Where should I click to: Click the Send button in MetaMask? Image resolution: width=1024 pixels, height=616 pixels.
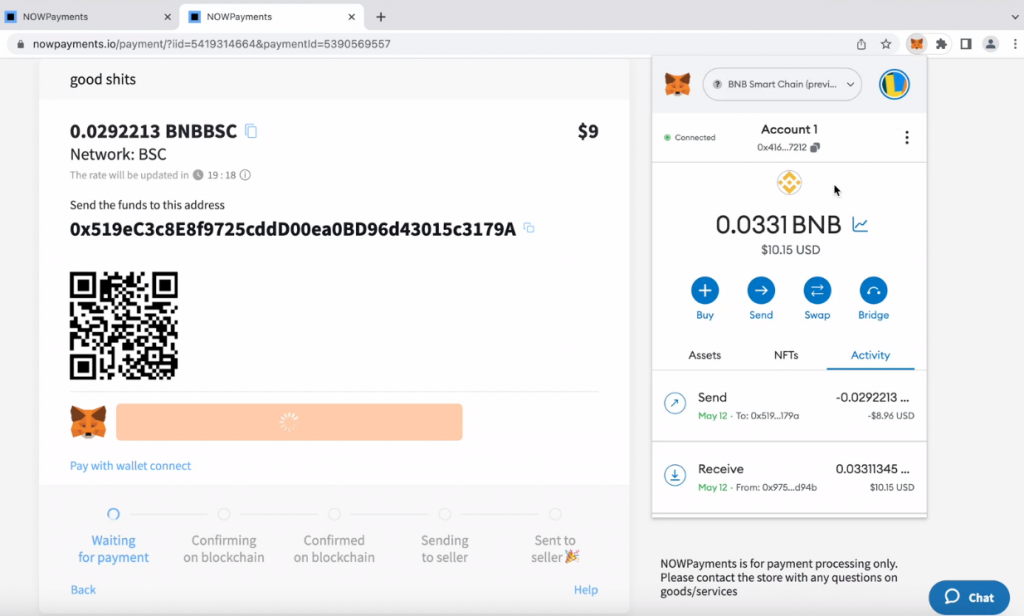(761, 299)
